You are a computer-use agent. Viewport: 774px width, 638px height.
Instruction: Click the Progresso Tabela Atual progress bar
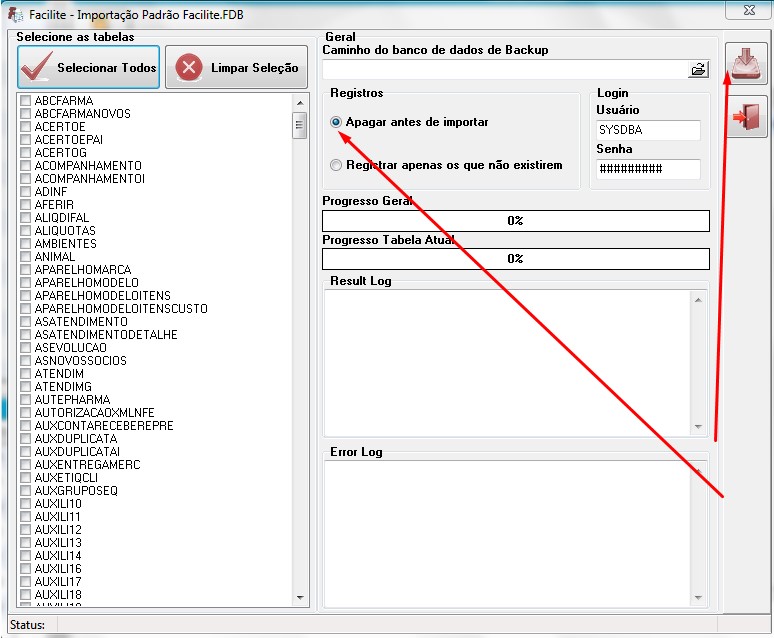click(516, 259)
